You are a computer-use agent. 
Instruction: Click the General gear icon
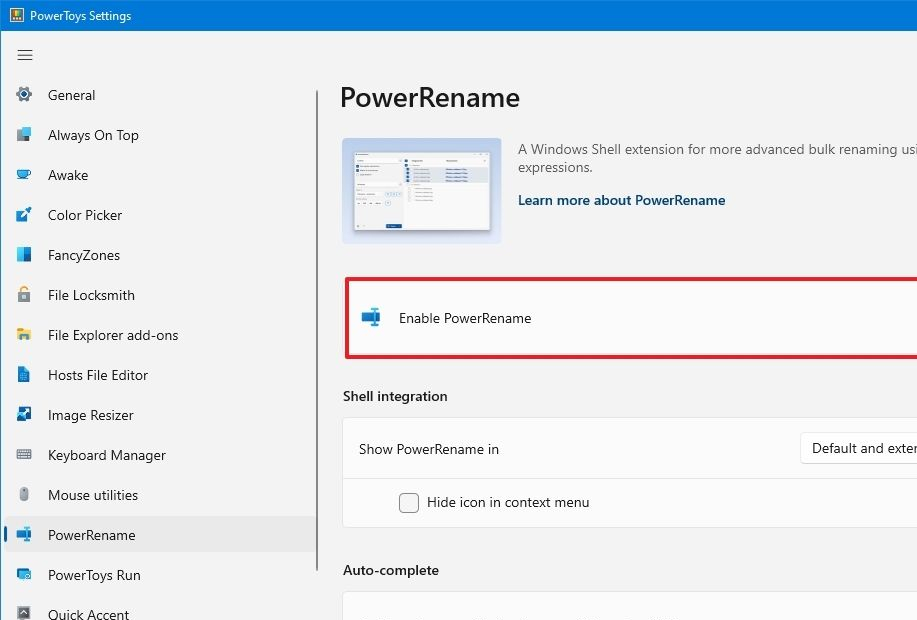pos(24,94)
